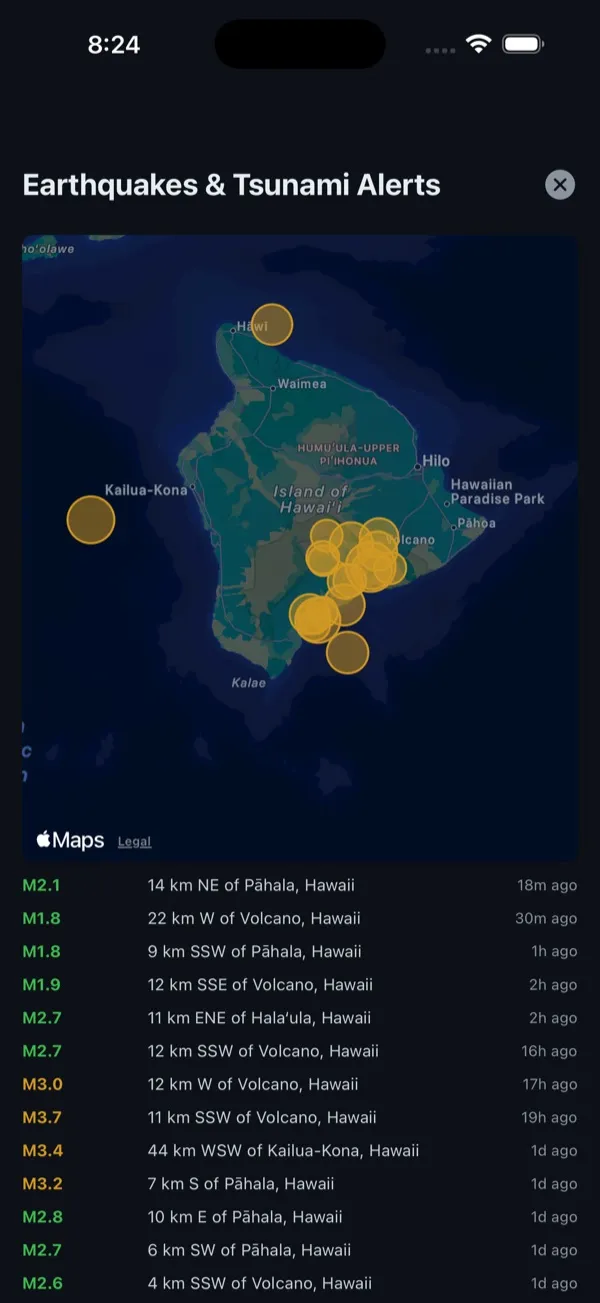The width and height of the screenshot is (600, 1303).
Task: Open M2.8 quake 10 km E of Pāhala
Action: (x=299, y=1216)
